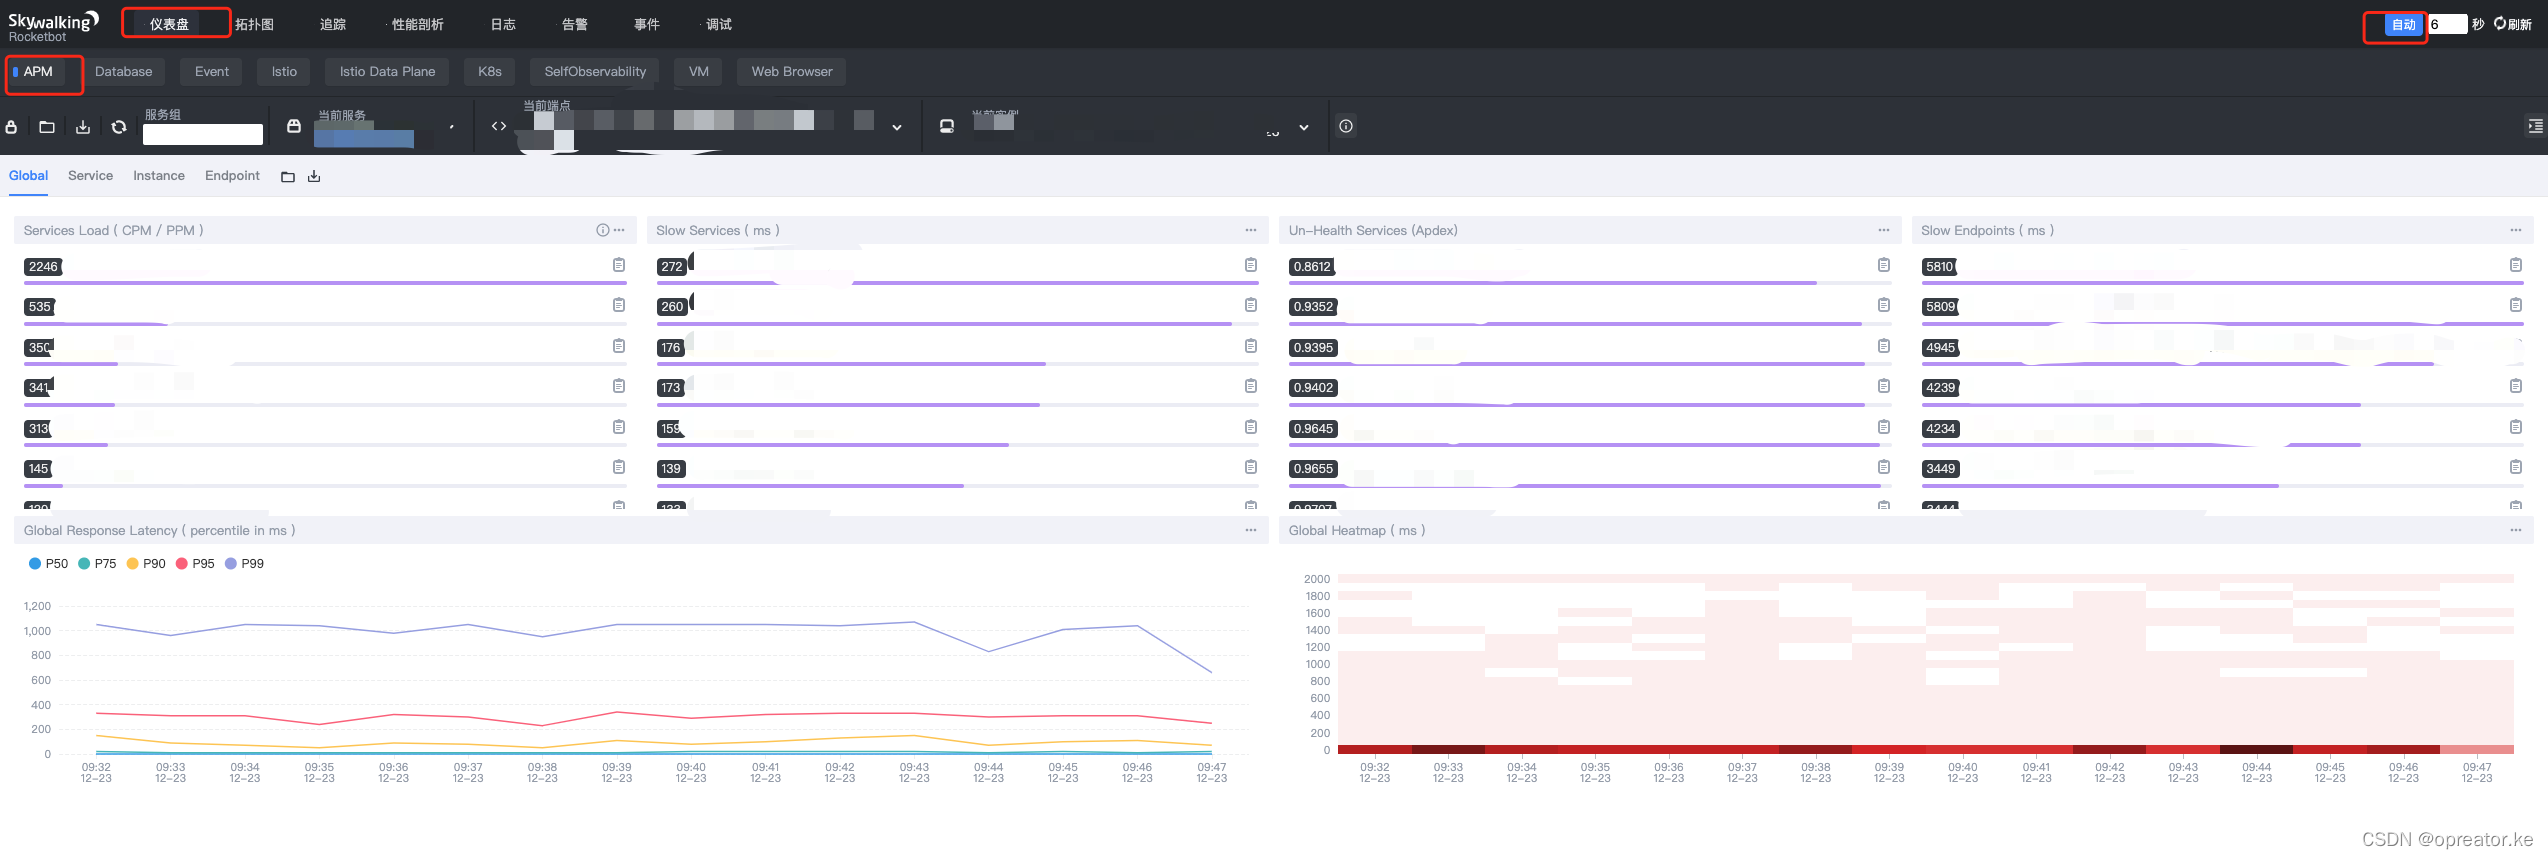Viewport: 2548px width, 859px height.
Task: Open the 当前服务 service selector
Action: point(373,127)
